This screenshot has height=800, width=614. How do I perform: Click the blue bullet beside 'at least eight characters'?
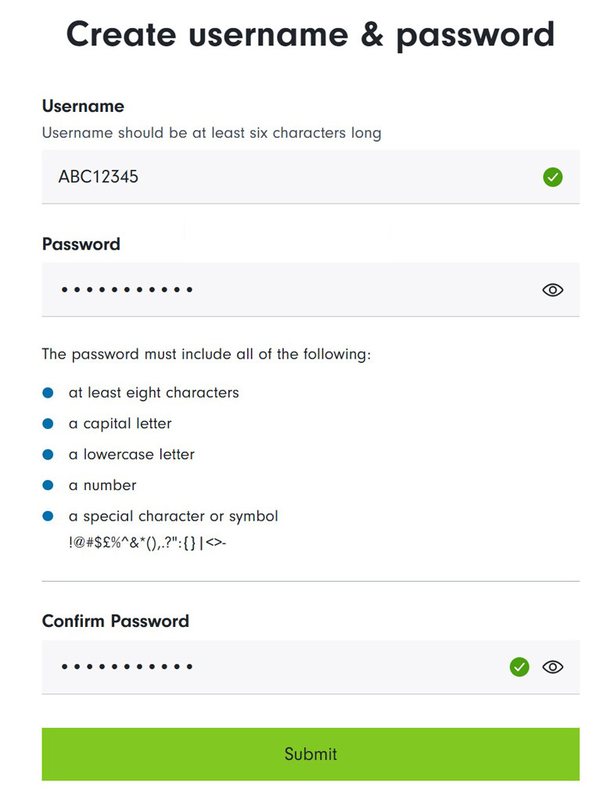(47, 393)
